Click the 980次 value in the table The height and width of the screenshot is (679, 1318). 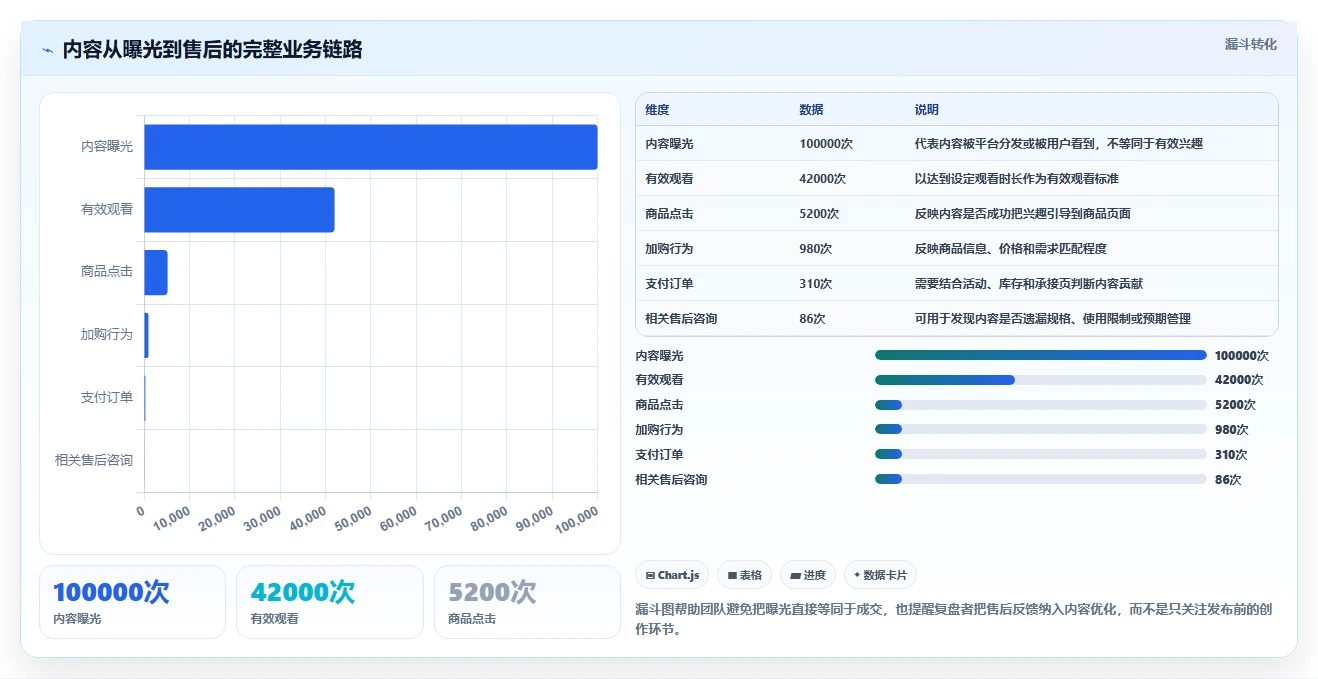click(x=816, y=249)
